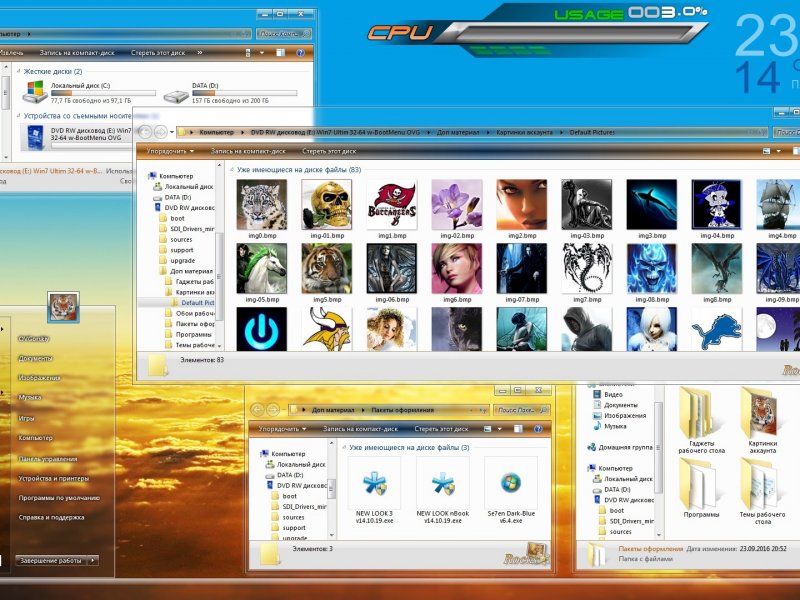Select the boot folder in Пакеты оформления tree
The width and height of the screenshot is (800, 600).
click(289, 496)
